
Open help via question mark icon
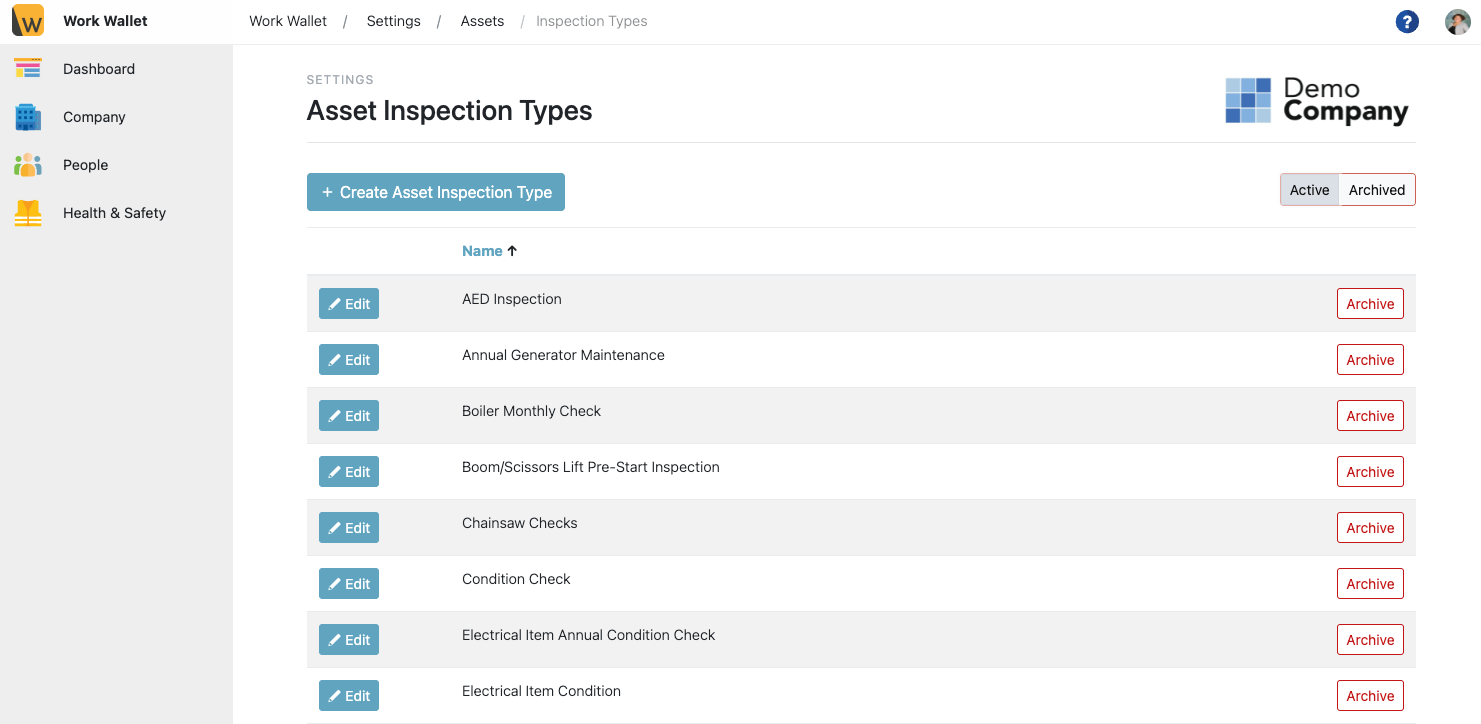(x=1407, y=22)
